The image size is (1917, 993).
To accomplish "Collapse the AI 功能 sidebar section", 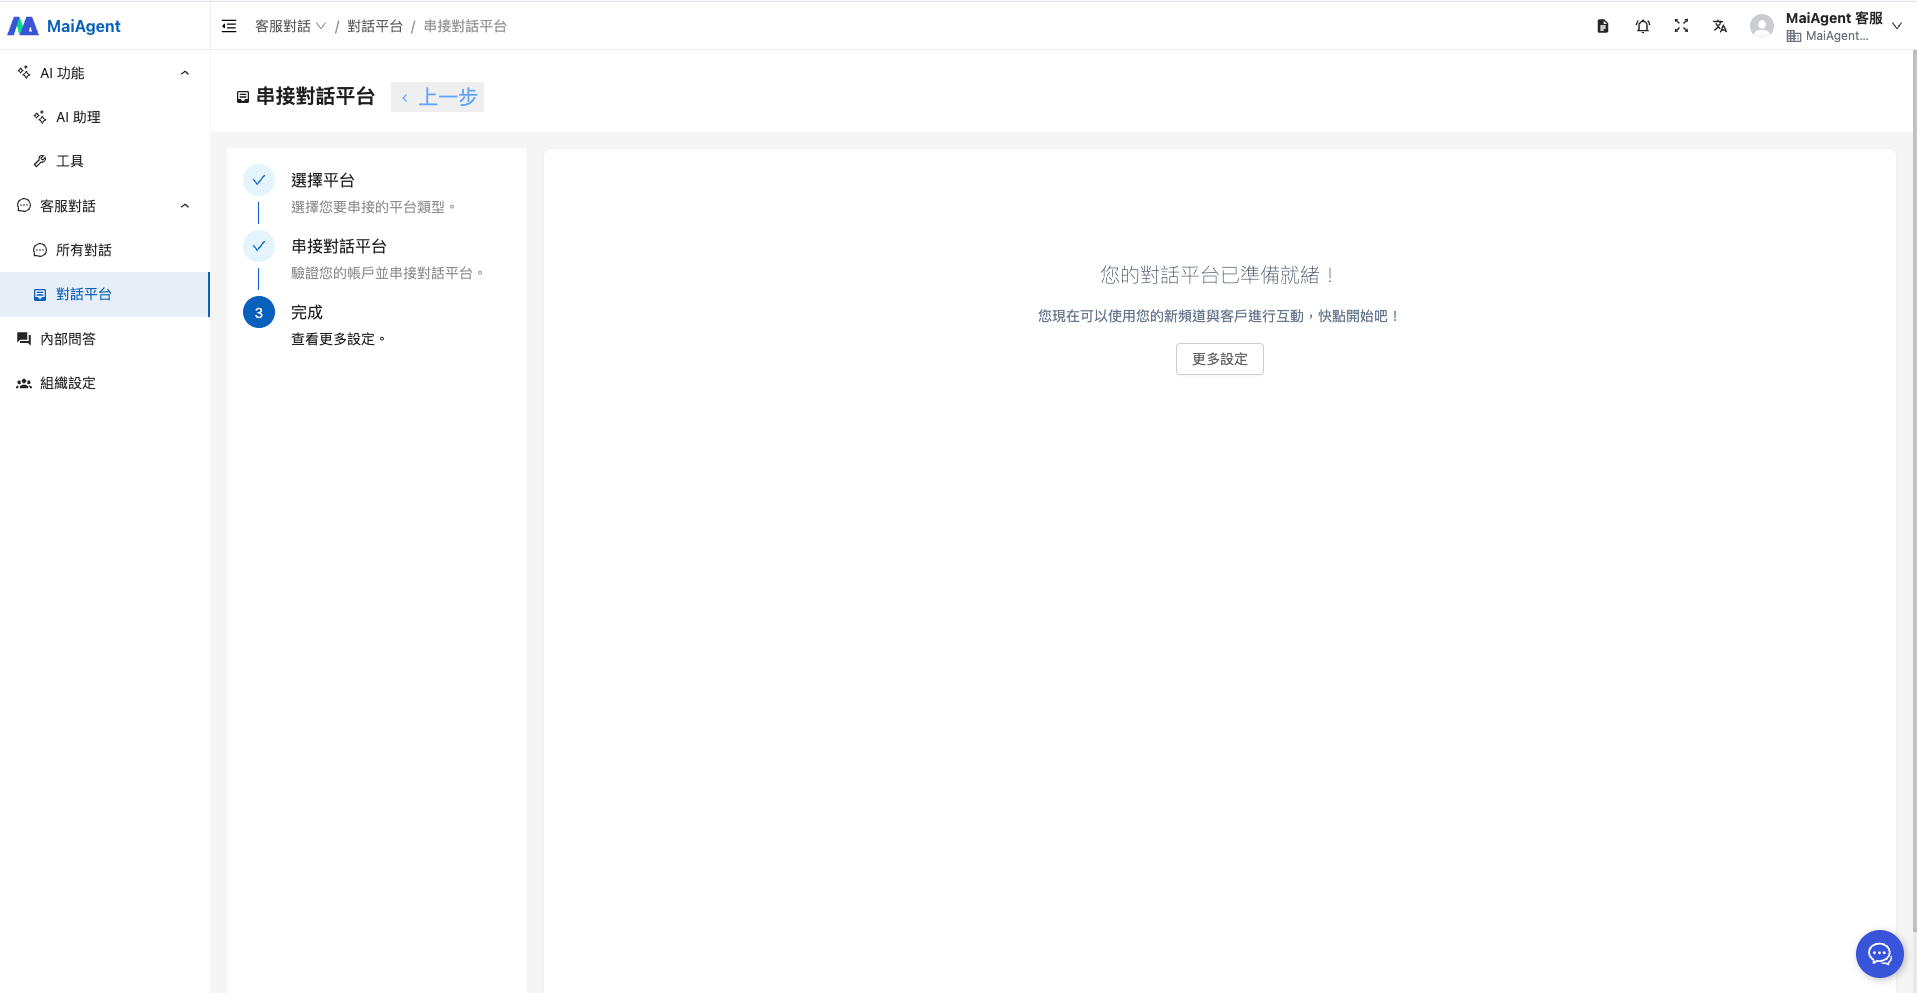I will (184, 73).
